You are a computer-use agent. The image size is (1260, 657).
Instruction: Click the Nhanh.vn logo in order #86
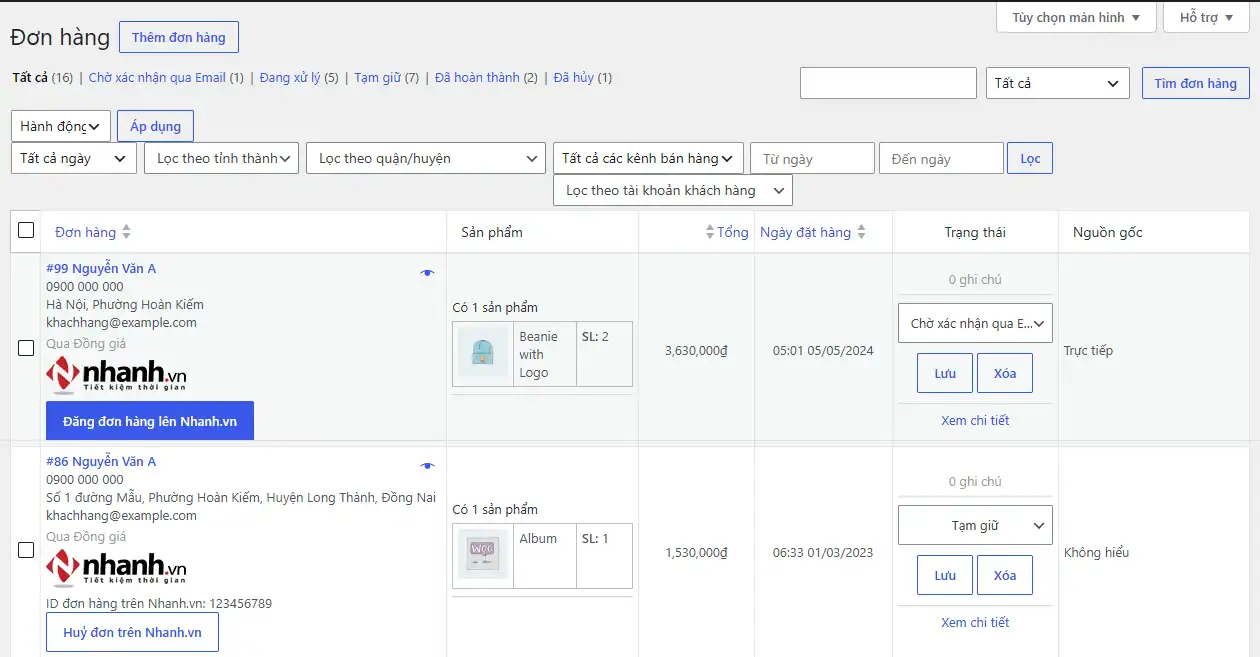click(x=116, y=568)
